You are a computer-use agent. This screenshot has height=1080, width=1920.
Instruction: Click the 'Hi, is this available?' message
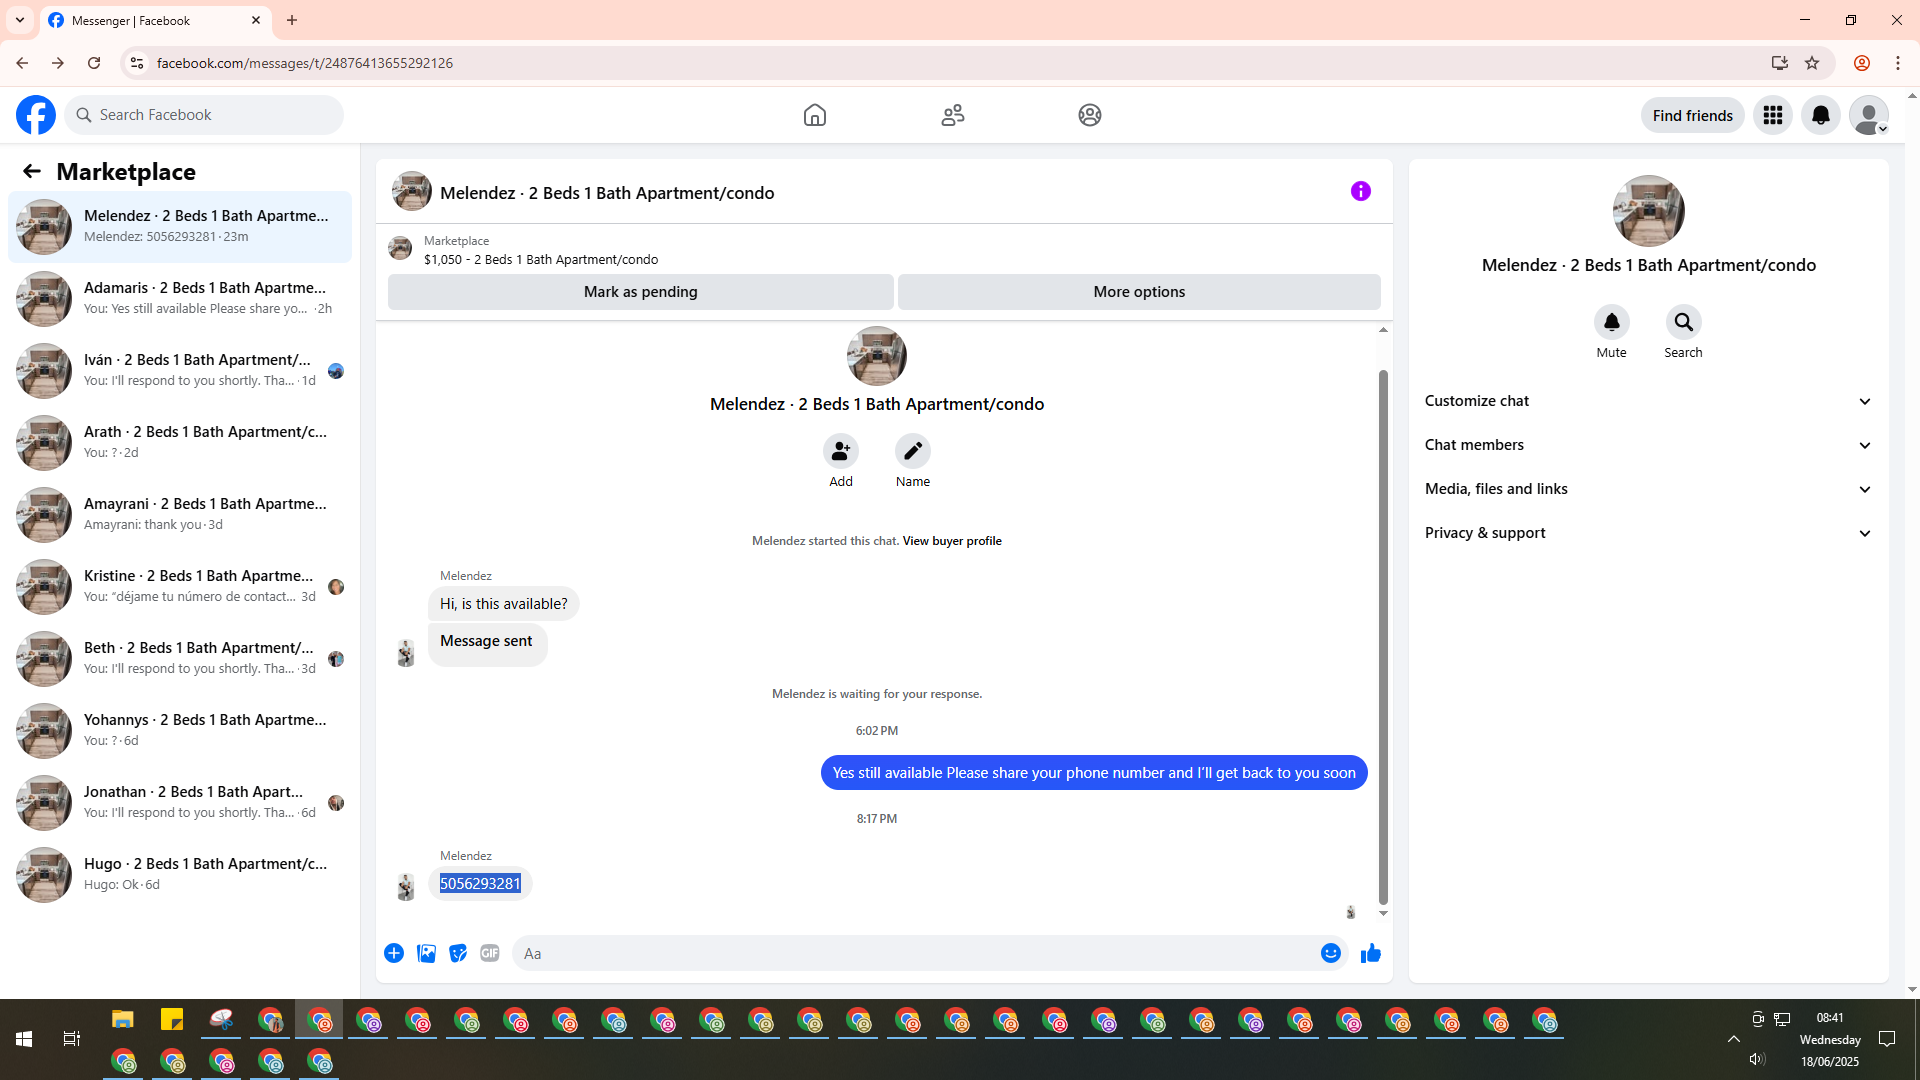(x=503, y=604)
